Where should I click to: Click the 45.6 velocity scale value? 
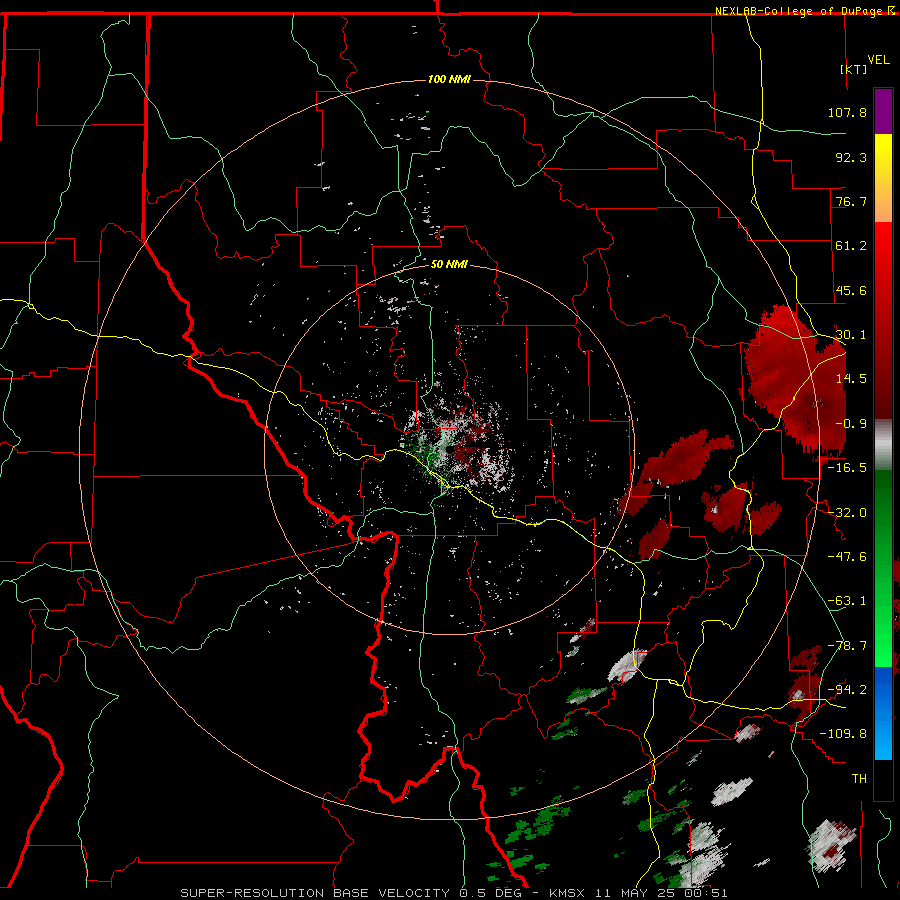click(x=851, y=290)
